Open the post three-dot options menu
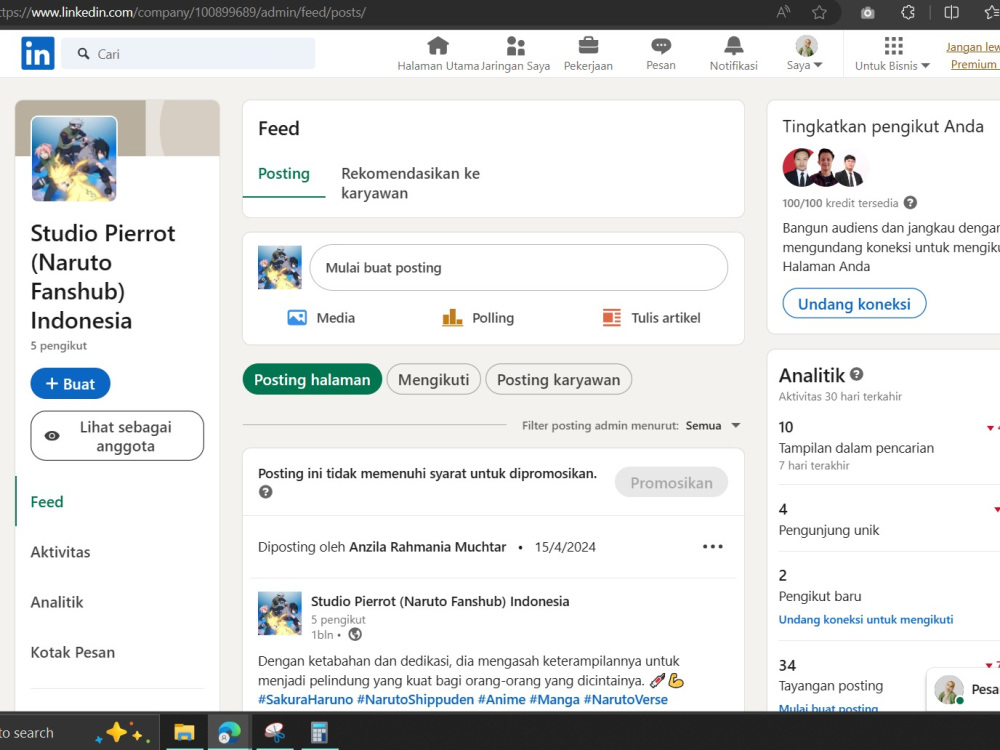The image size is (1000, 750). (712, 547)
